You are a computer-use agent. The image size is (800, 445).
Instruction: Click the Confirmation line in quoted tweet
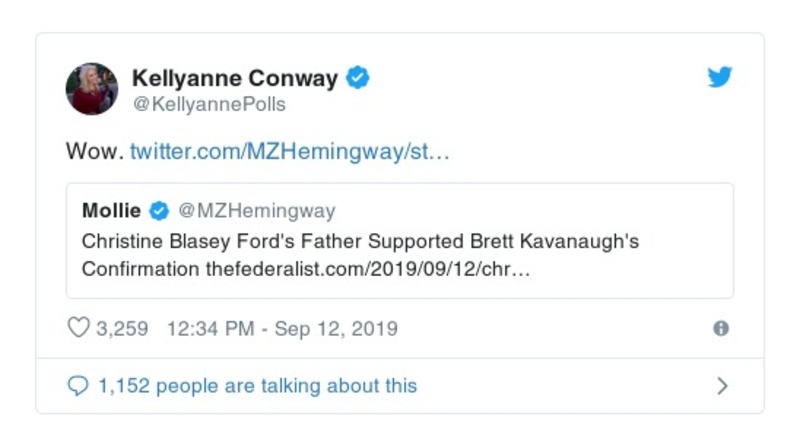[x=140, y=269]
